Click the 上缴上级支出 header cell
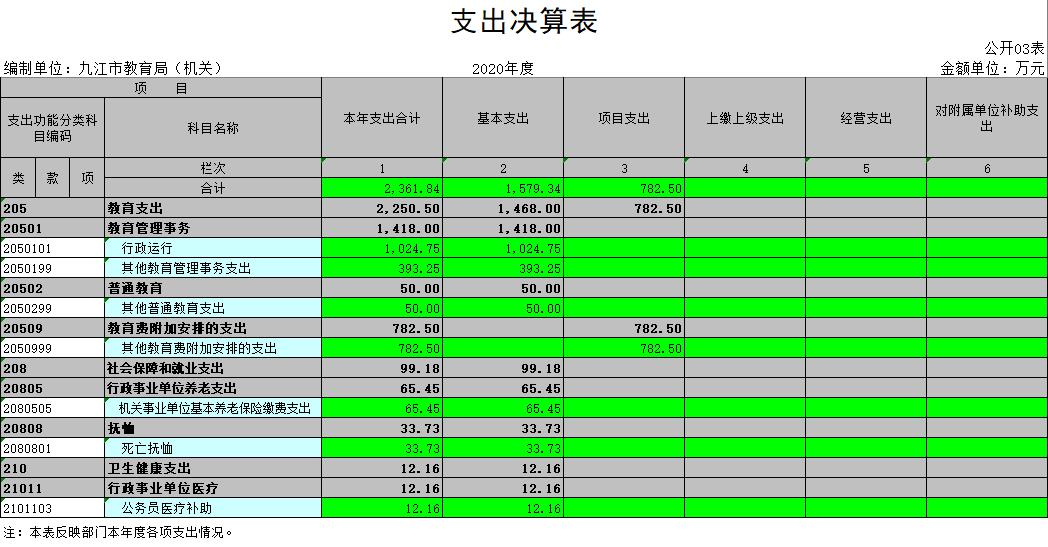This screenshot has width=1048, height=547. [x=745, y=118]
